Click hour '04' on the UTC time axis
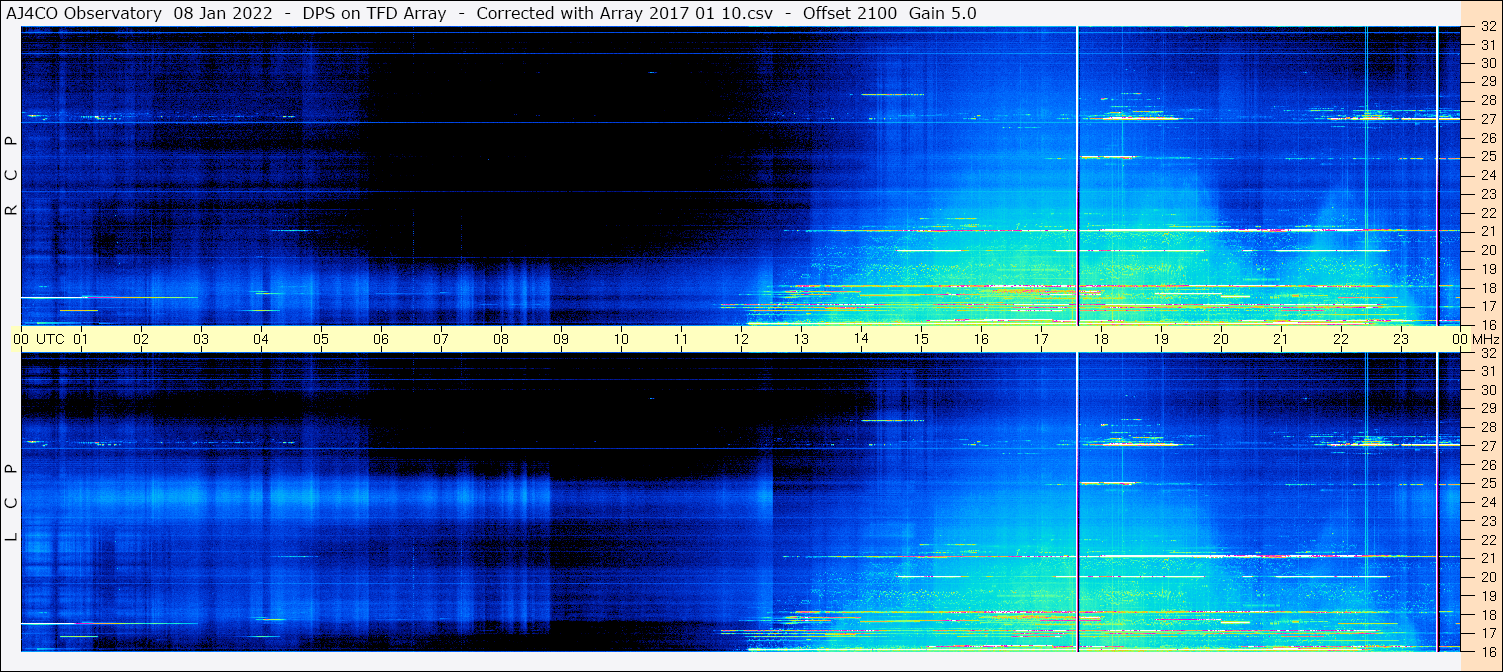Viewport: 1503px width, 672px height. coord(261,339)
